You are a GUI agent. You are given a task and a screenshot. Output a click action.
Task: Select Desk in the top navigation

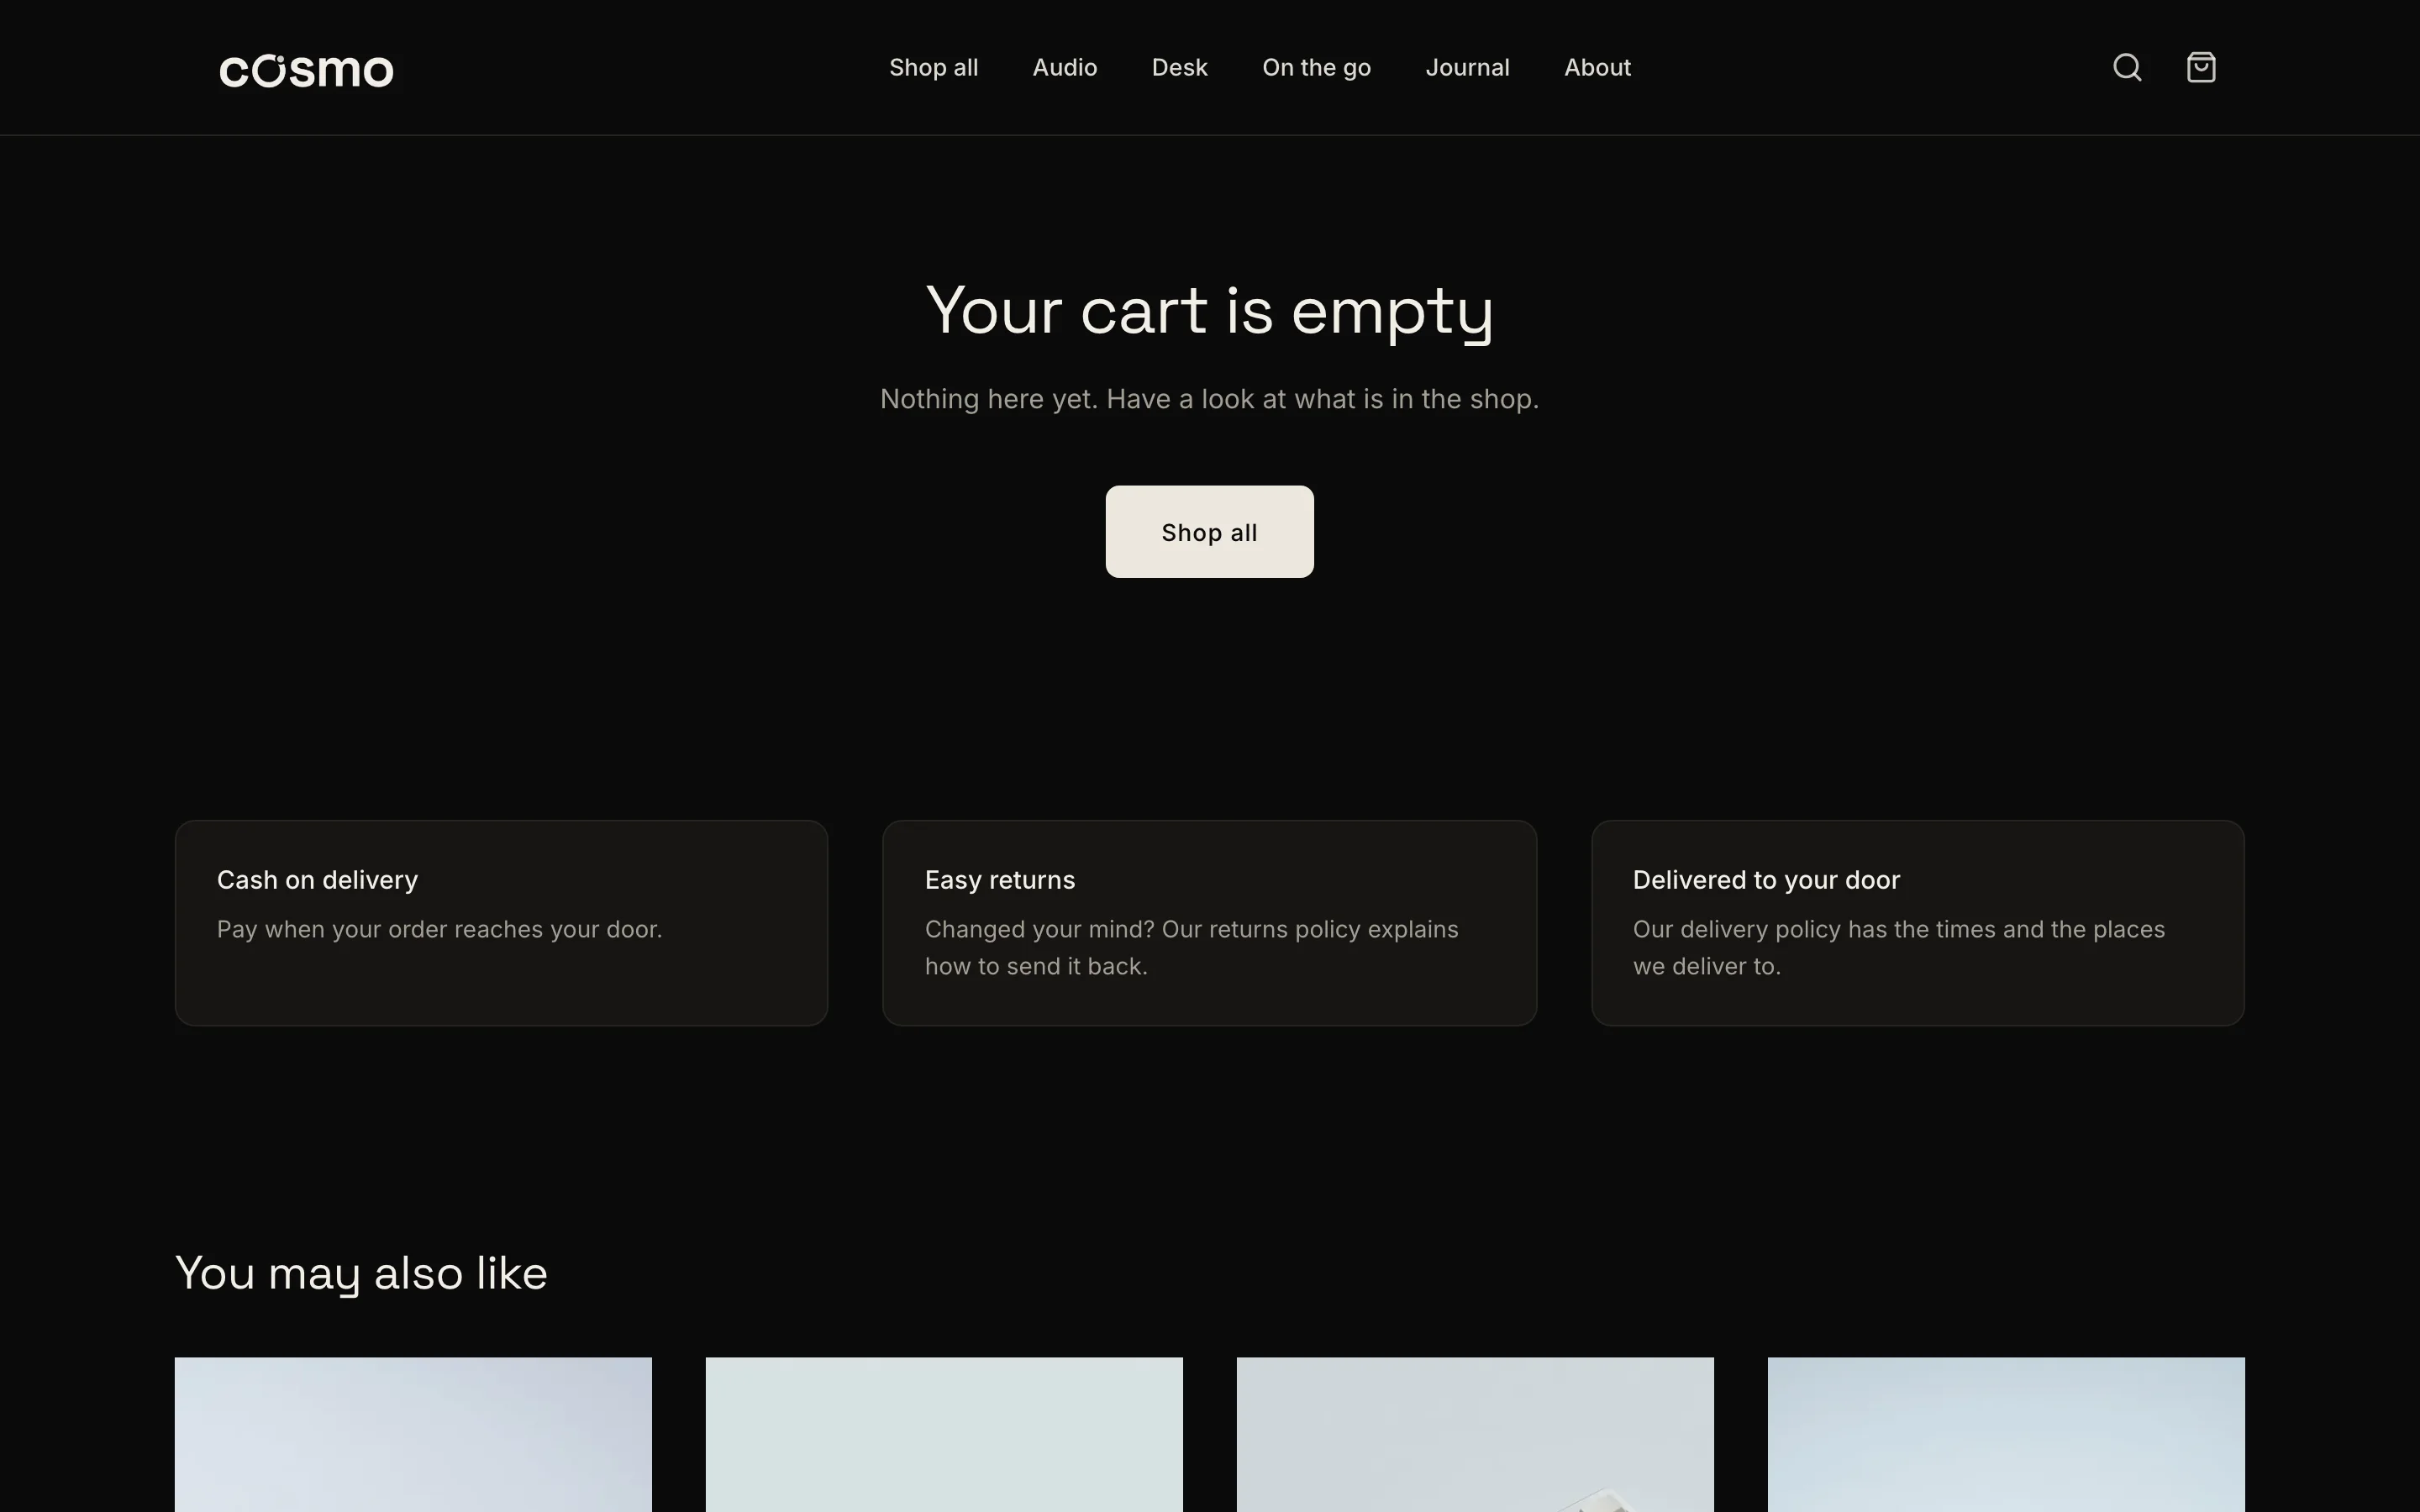pyautogui.click(x=1179, y=67)
